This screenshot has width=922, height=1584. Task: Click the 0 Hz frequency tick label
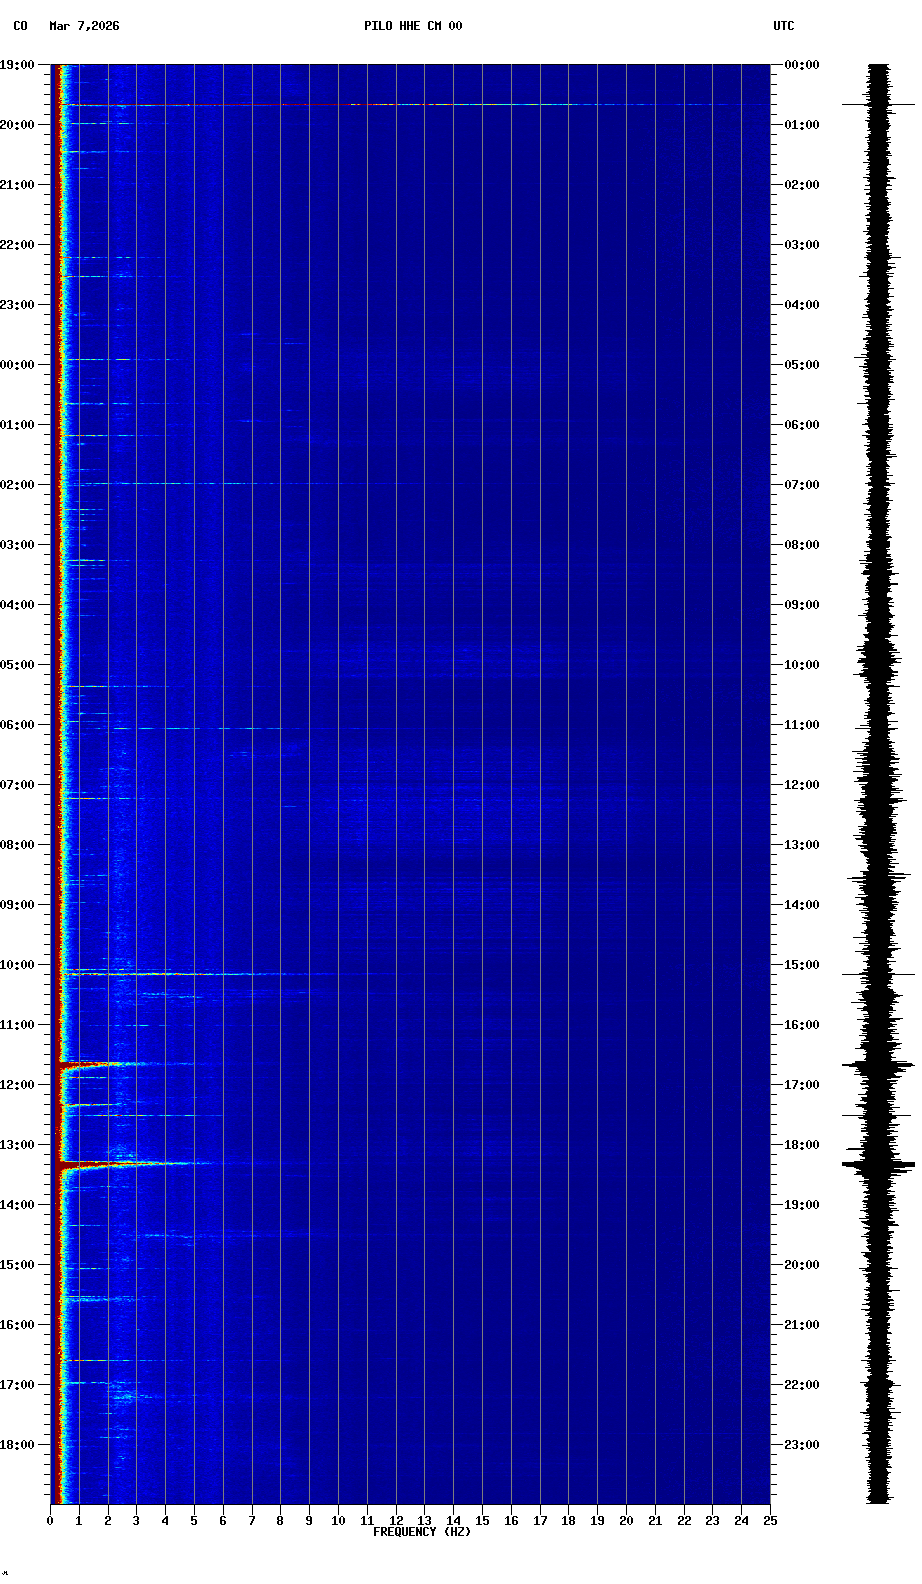pyautogui.click(x=50, y=1521)
